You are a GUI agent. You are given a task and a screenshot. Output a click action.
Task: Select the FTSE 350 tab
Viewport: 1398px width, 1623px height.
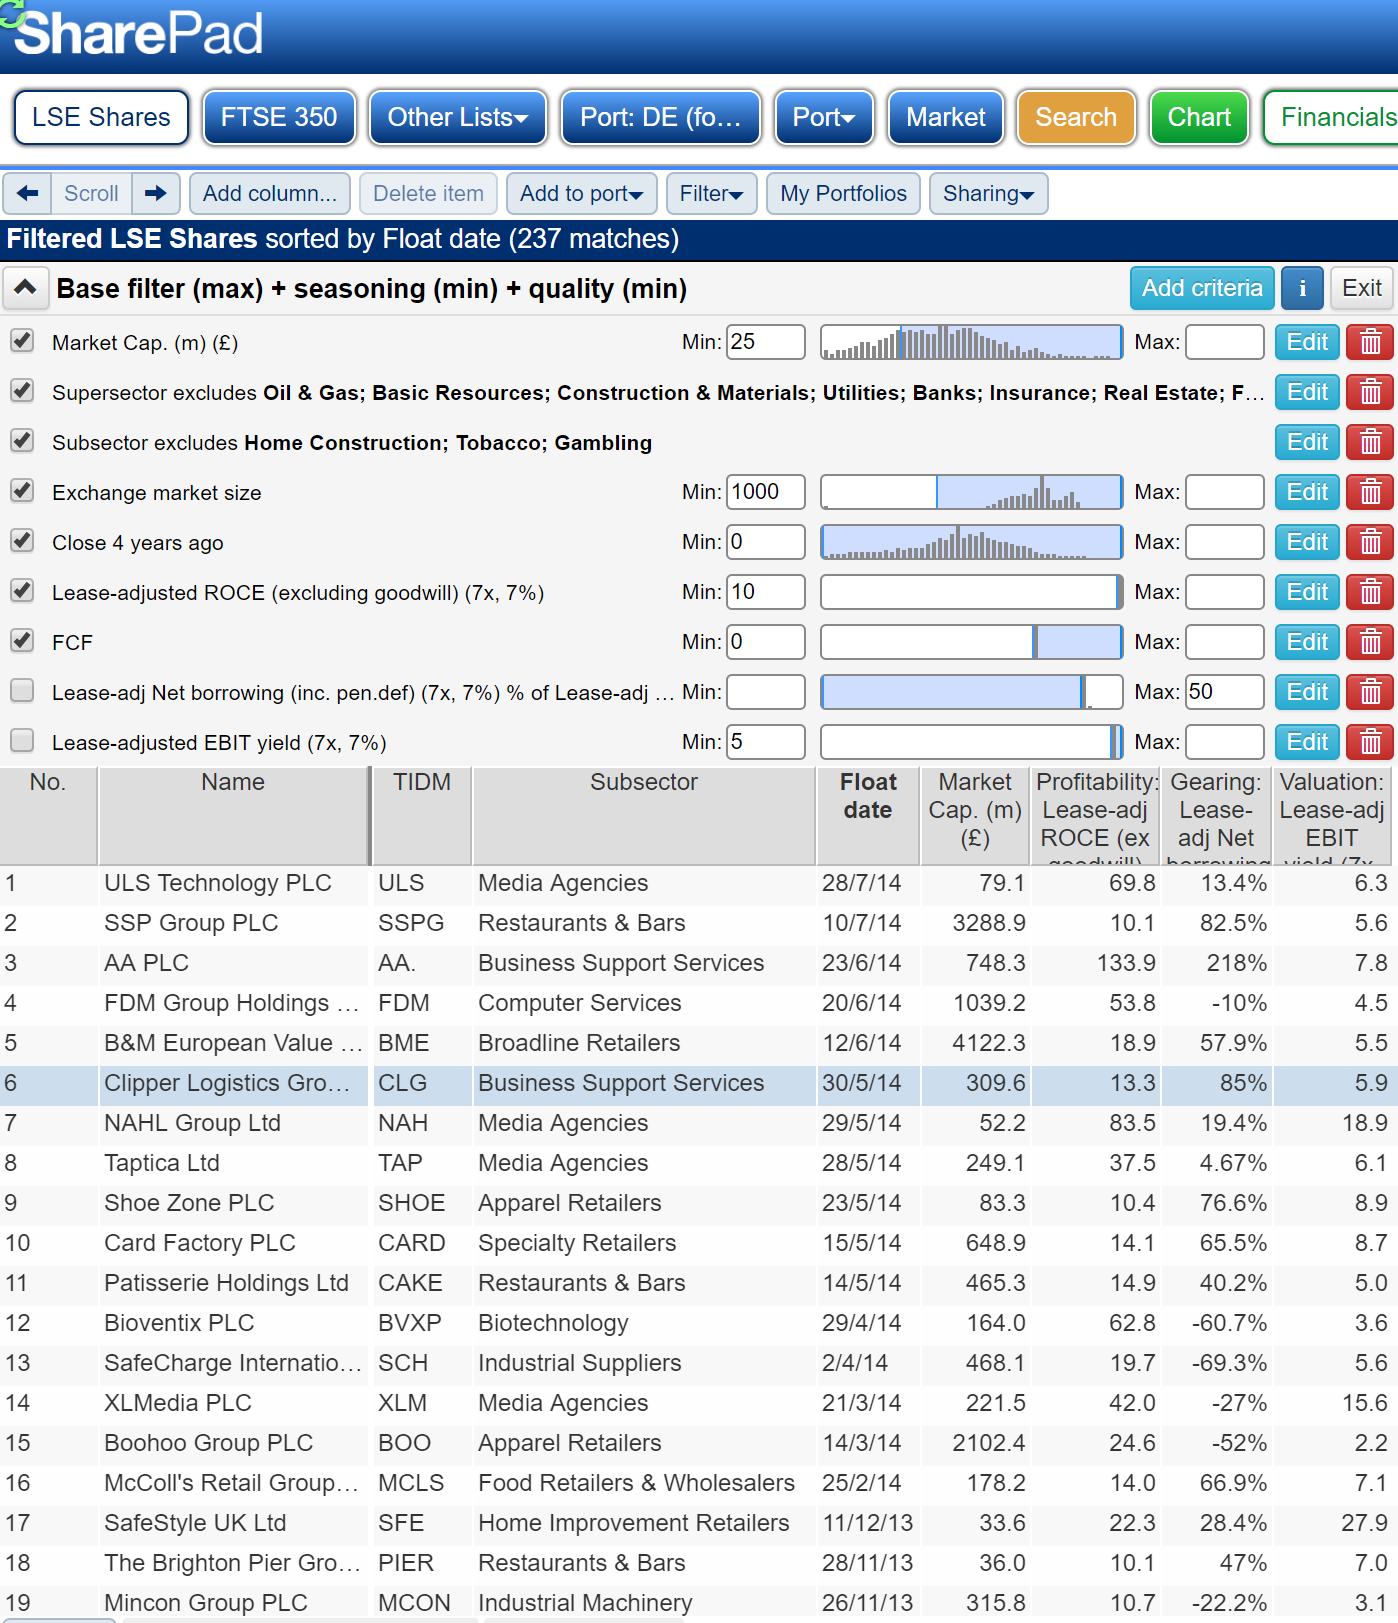(279, 117)
